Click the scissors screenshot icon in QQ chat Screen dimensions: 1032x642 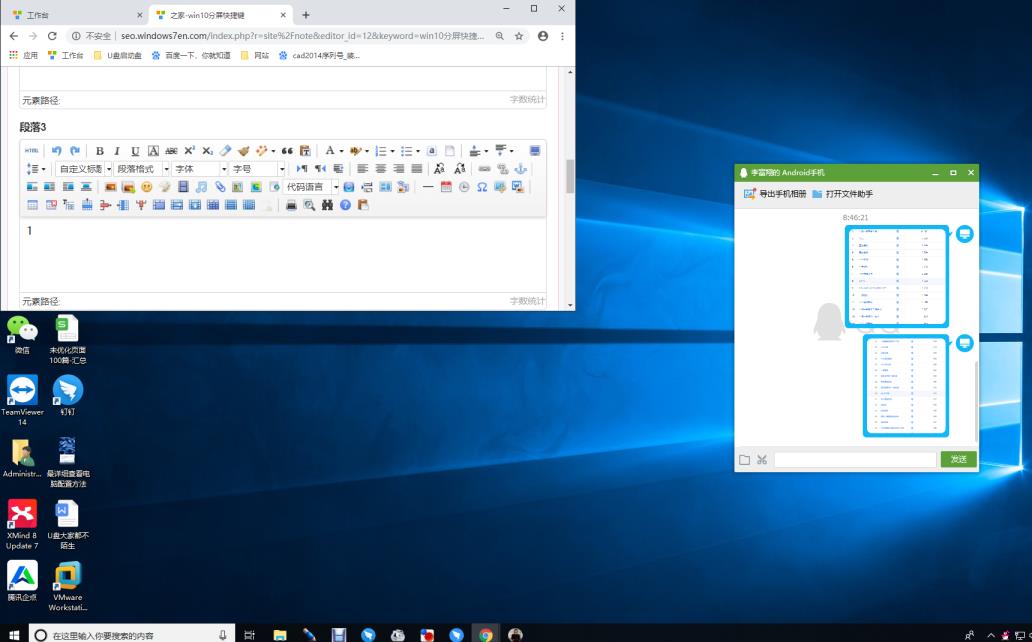click(762, 459)
